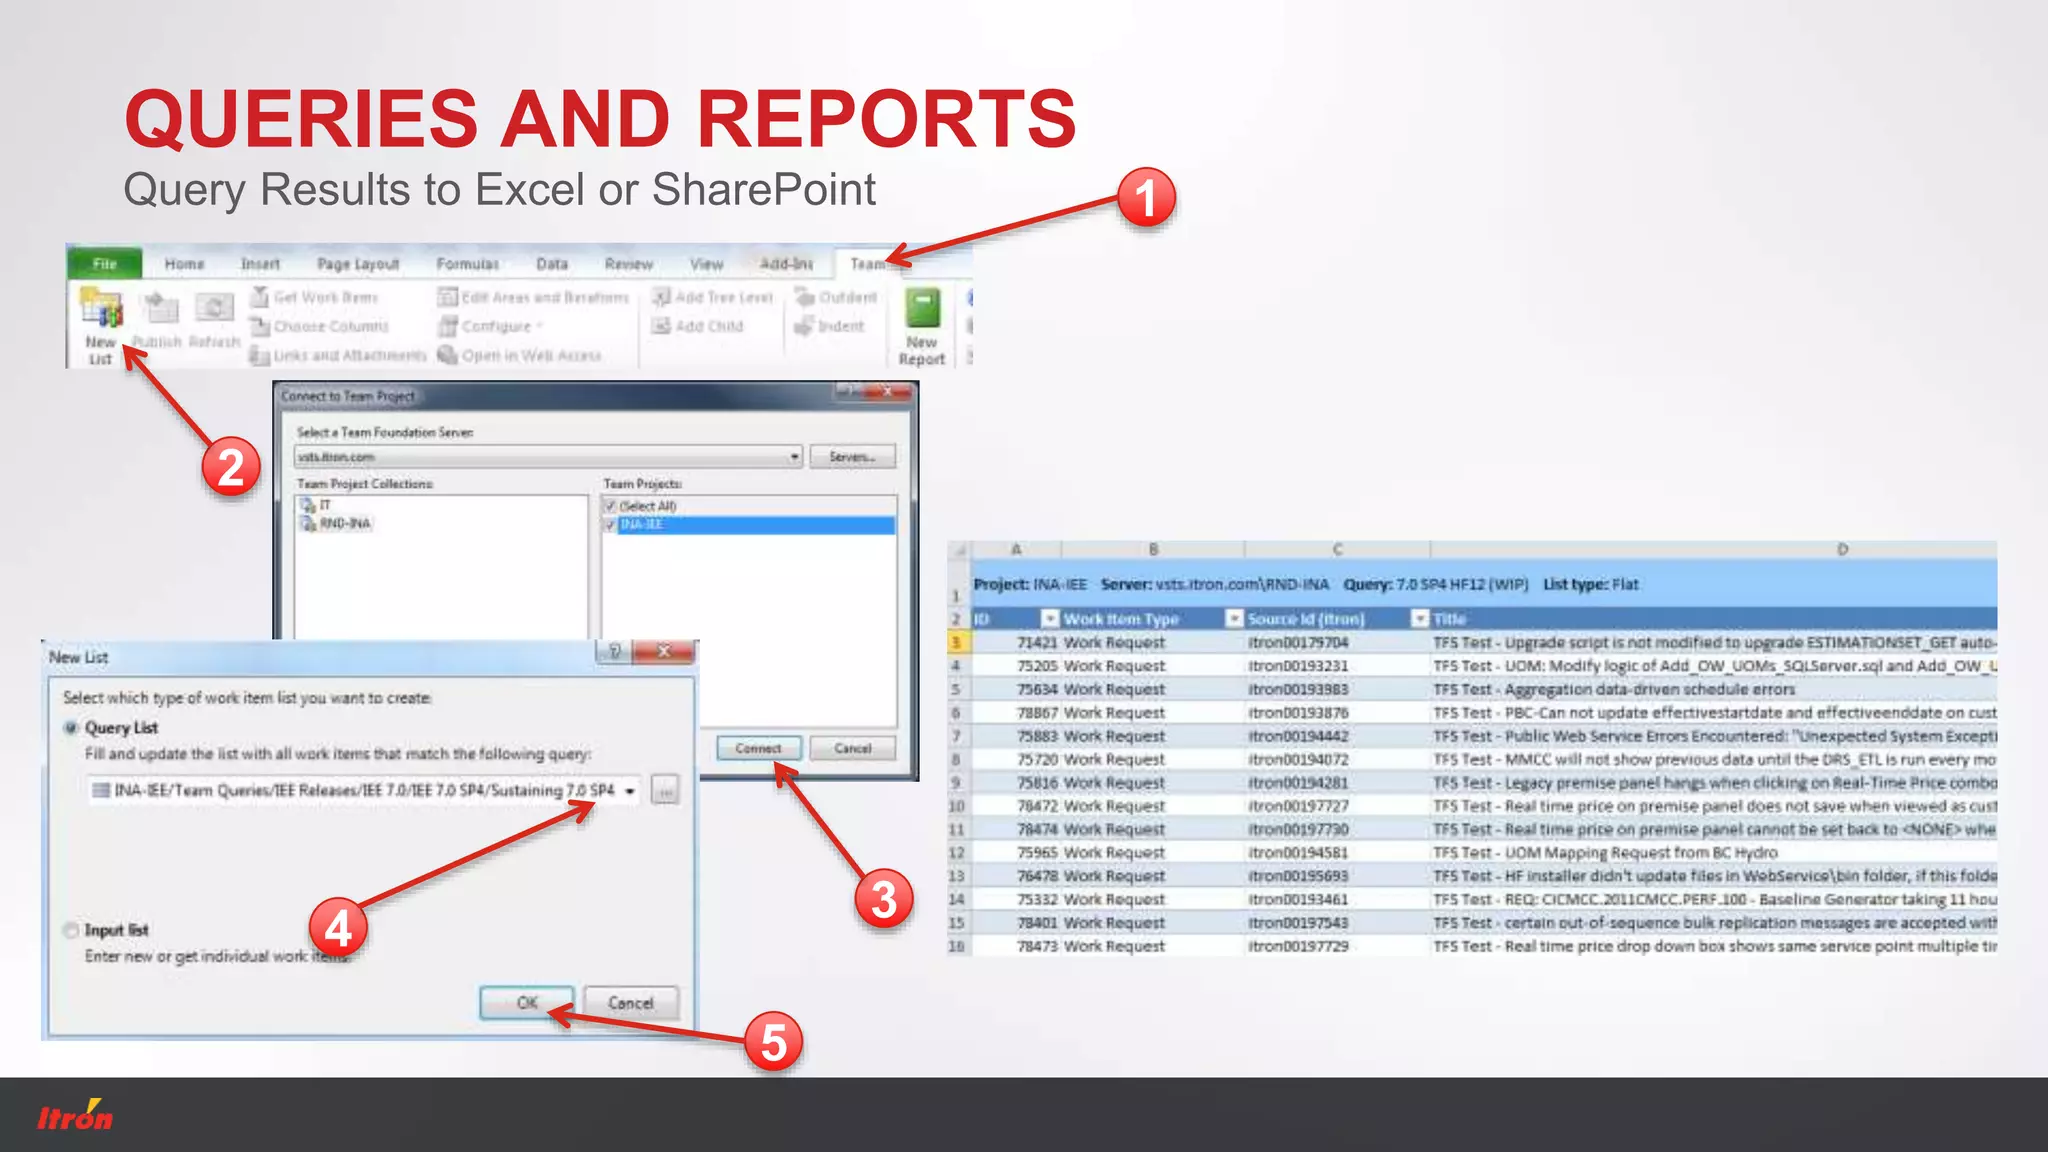Image resolution: width=2048 pixels, height=1152 pixels.
Task: Click cell Itron00193231
Action: coord(1338,666)
